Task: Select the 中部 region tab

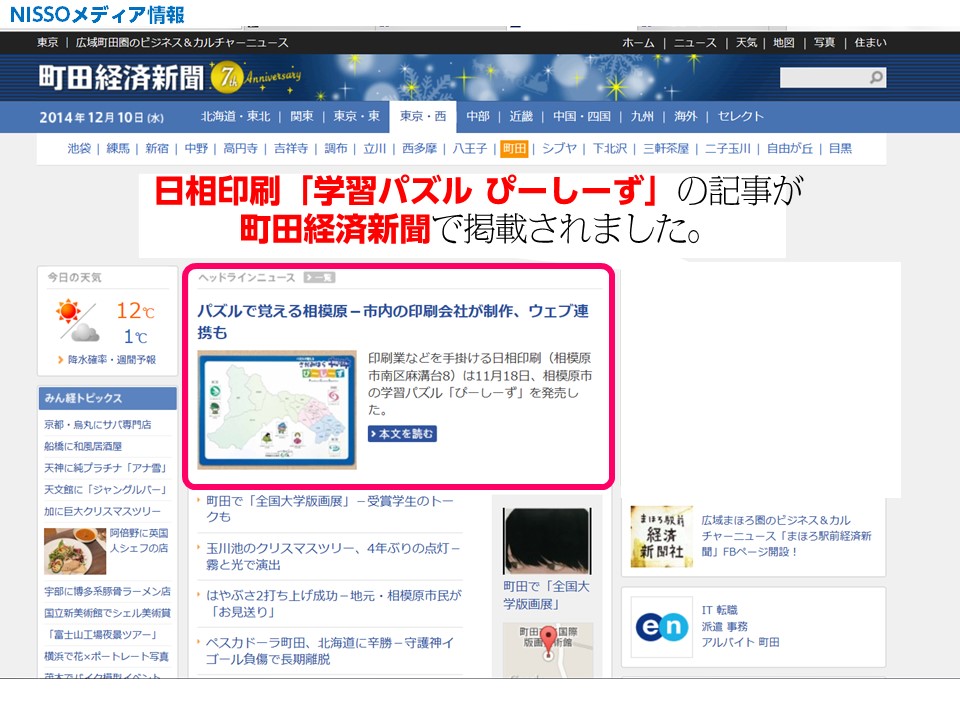Action: tap(478, 116)
